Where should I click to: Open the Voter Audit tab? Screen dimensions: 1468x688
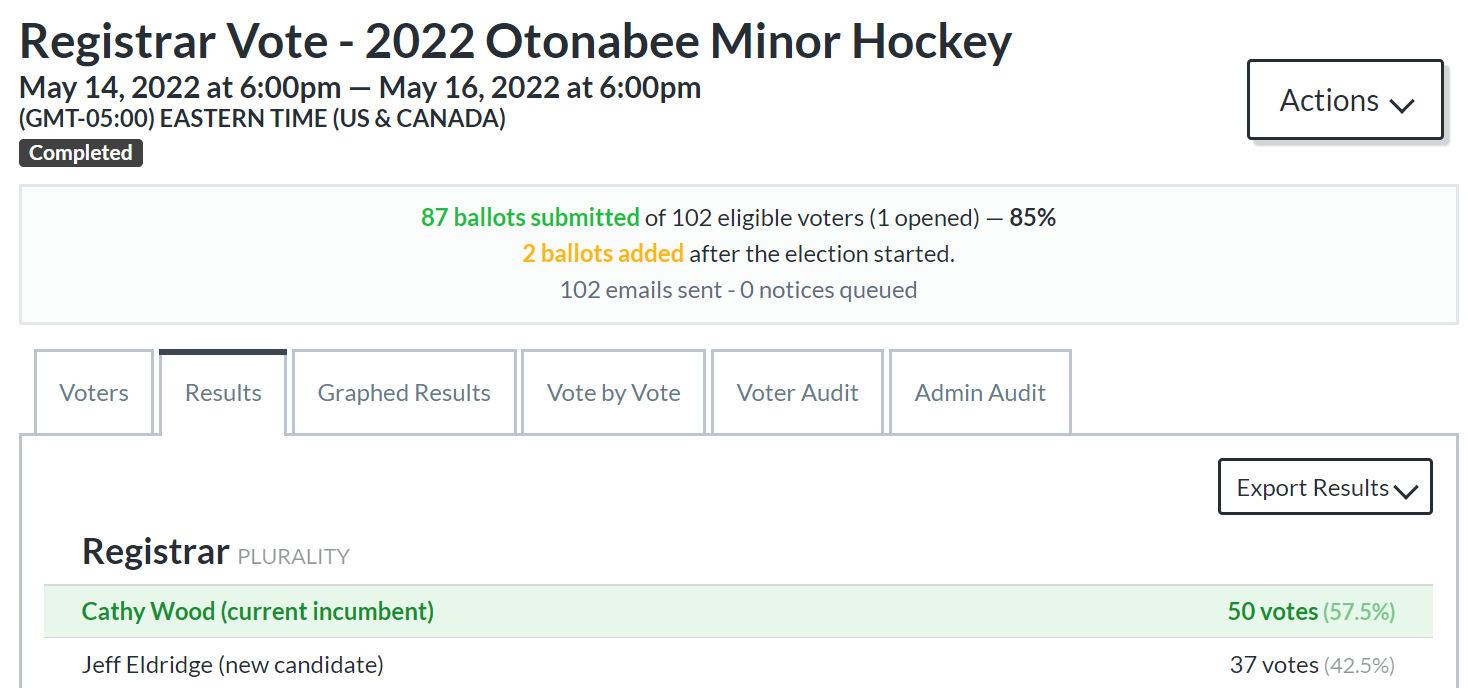pos(796,392)
